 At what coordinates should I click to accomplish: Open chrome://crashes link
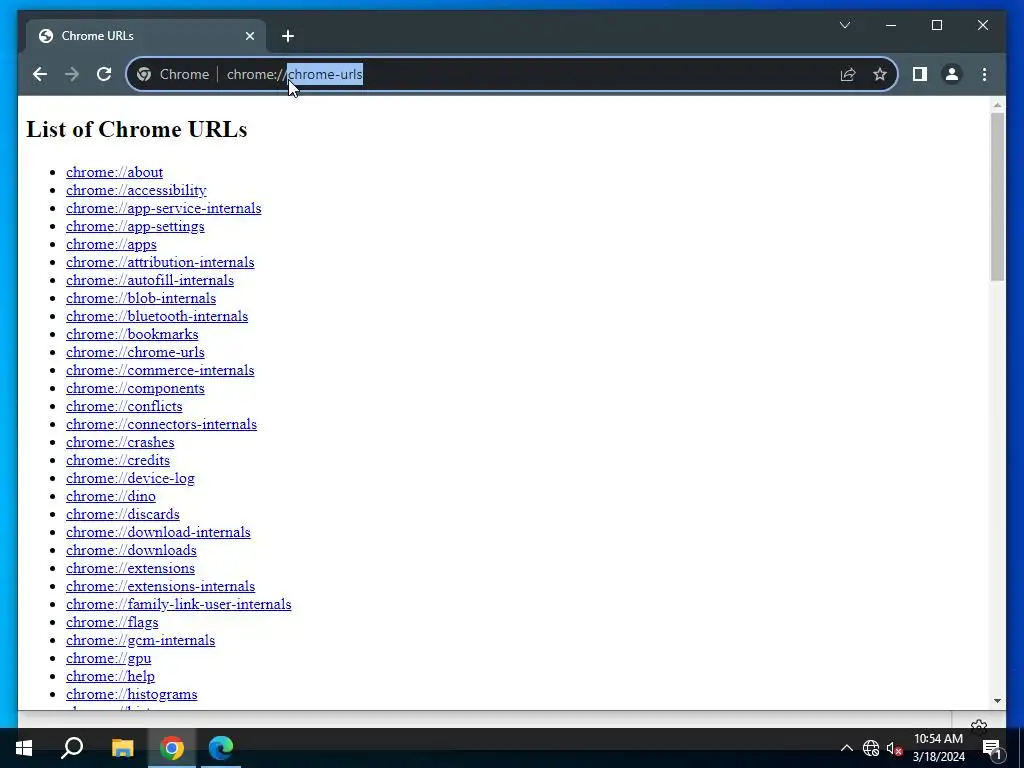pyautogui.click(x=120, y=442)
